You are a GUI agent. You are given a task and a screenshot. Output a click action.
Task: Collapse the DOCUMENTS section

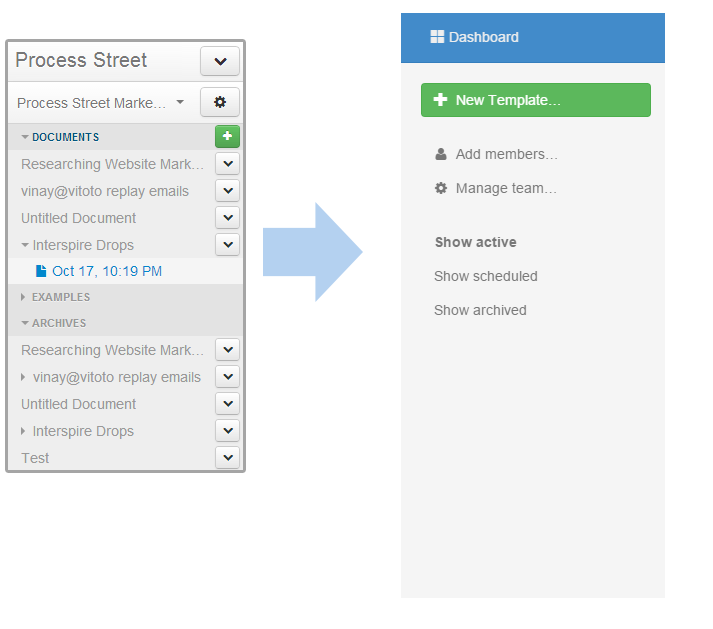[25, 137]
